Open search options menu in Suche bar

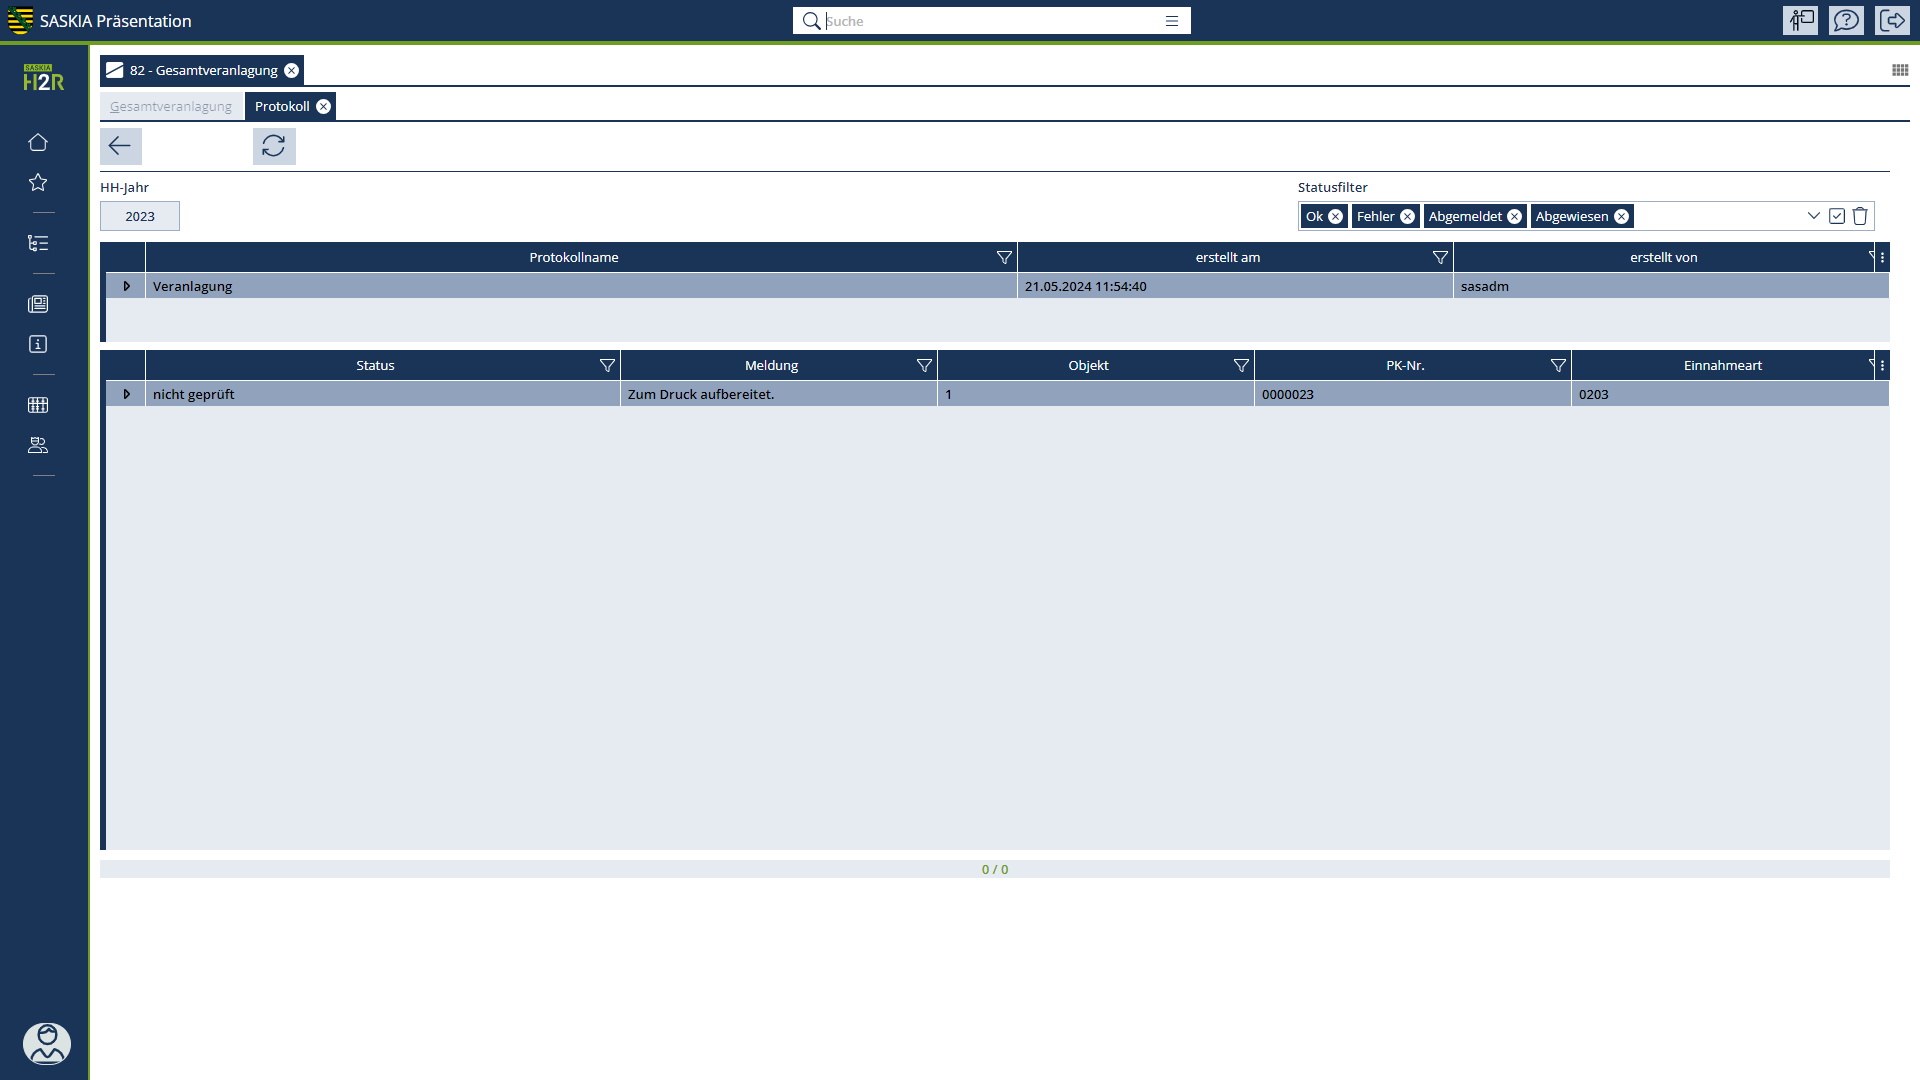[1172, 21]
